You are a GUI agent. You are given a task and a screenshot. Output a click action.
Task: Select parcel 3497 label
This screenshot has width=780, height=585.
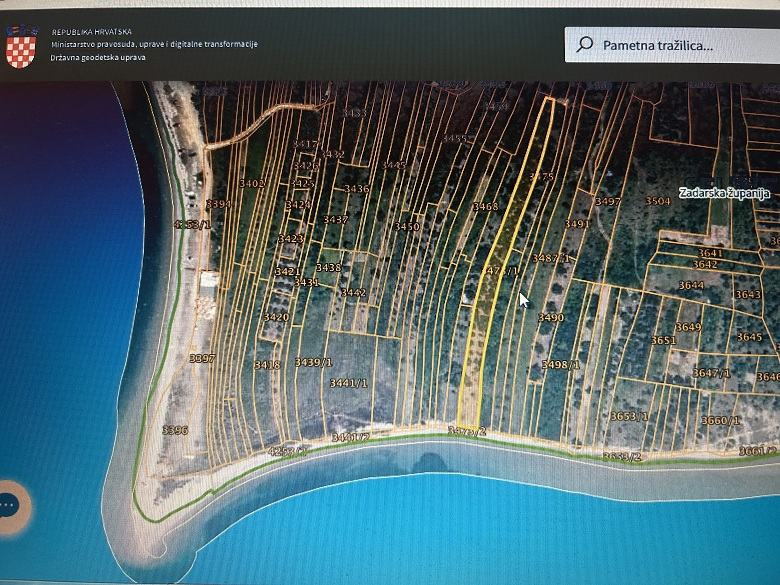[608, 201]
